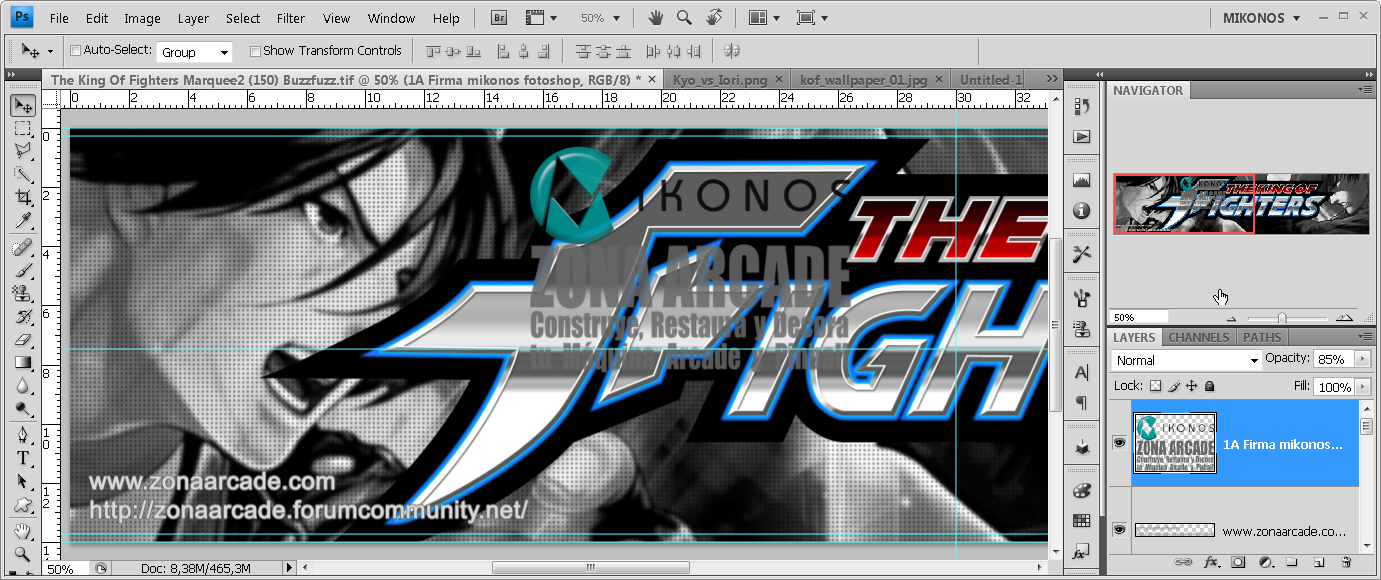Select the Eyedropper tool
This screenshot has height=580, width=1381.
coord(22,221)
